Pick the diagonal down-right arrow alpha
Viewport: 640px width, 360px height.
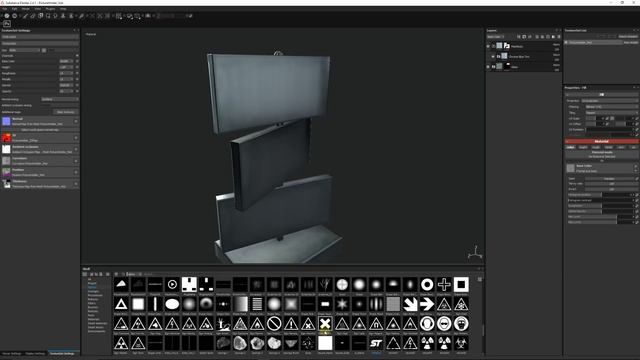point(410,304)
